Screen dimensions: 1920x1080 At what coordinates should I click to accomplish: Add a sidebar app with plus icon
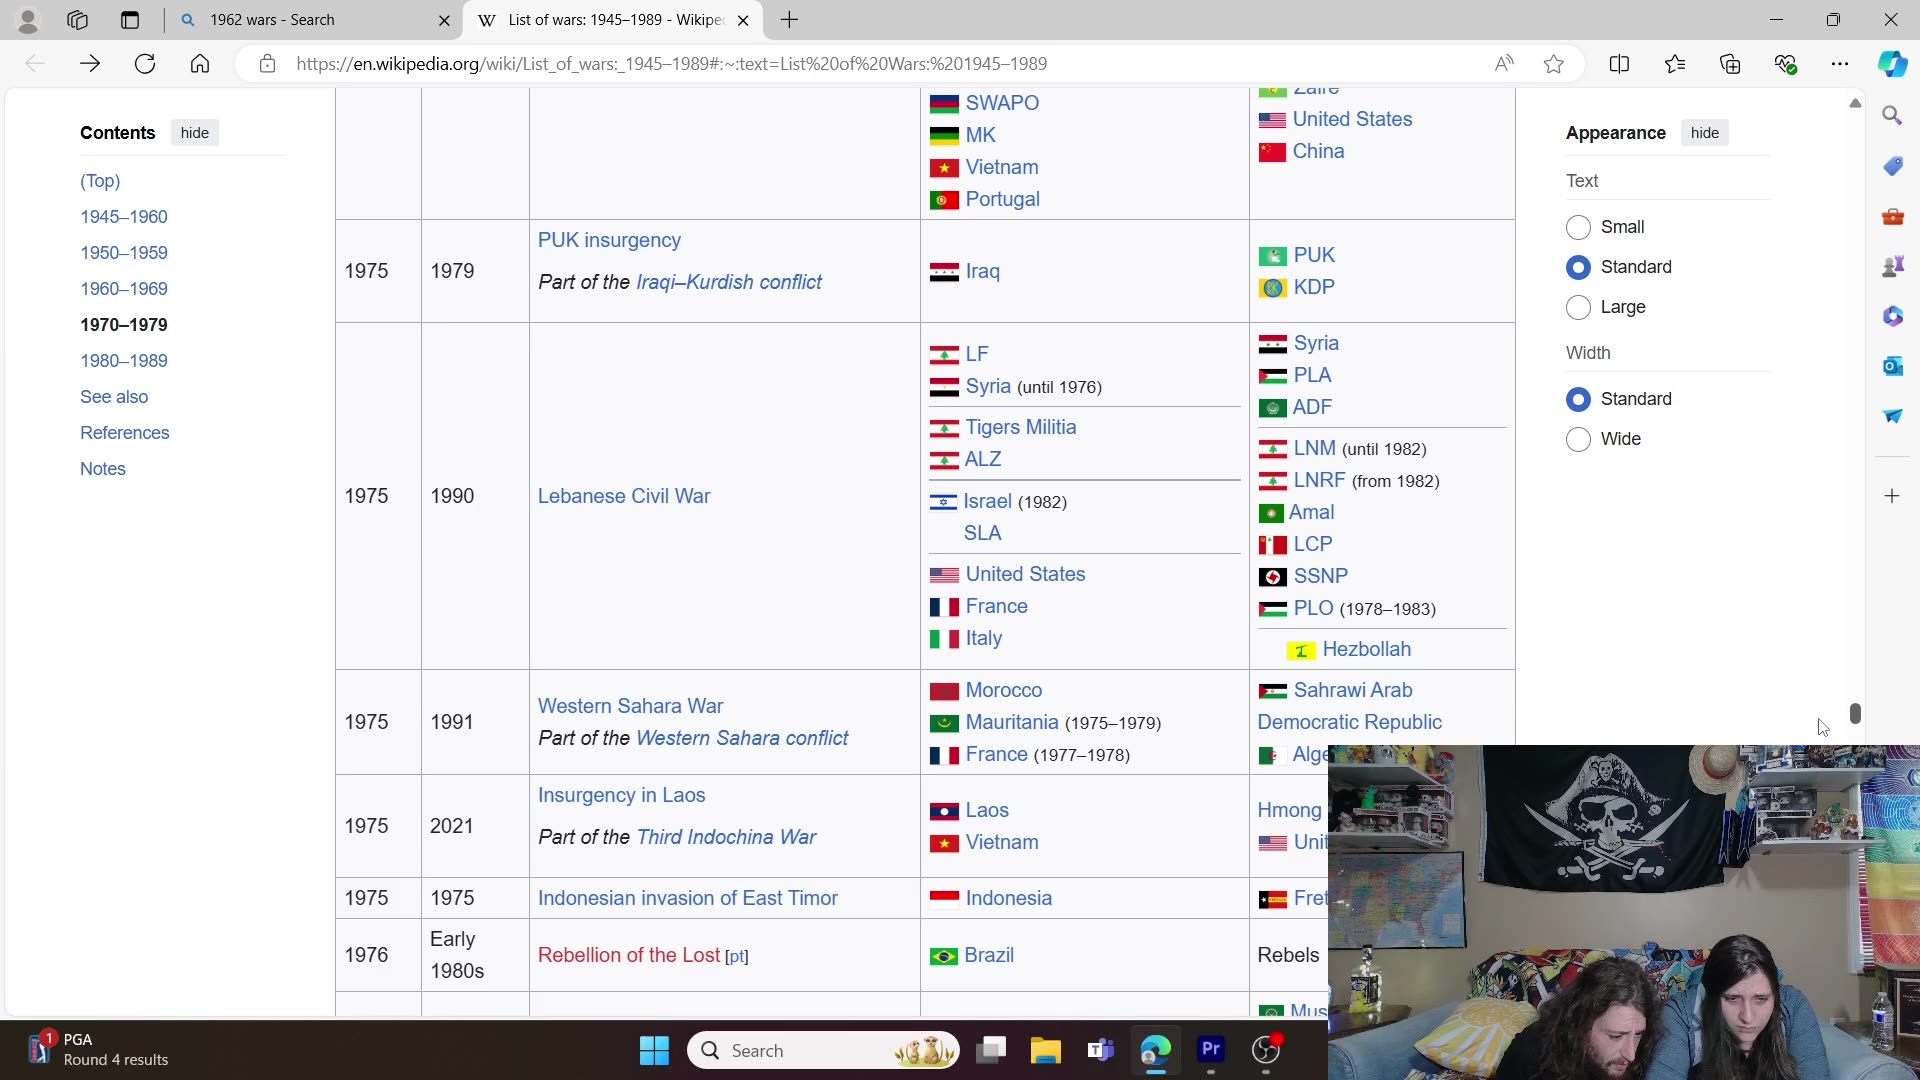pyautogui.click(x=1892, y=496)
